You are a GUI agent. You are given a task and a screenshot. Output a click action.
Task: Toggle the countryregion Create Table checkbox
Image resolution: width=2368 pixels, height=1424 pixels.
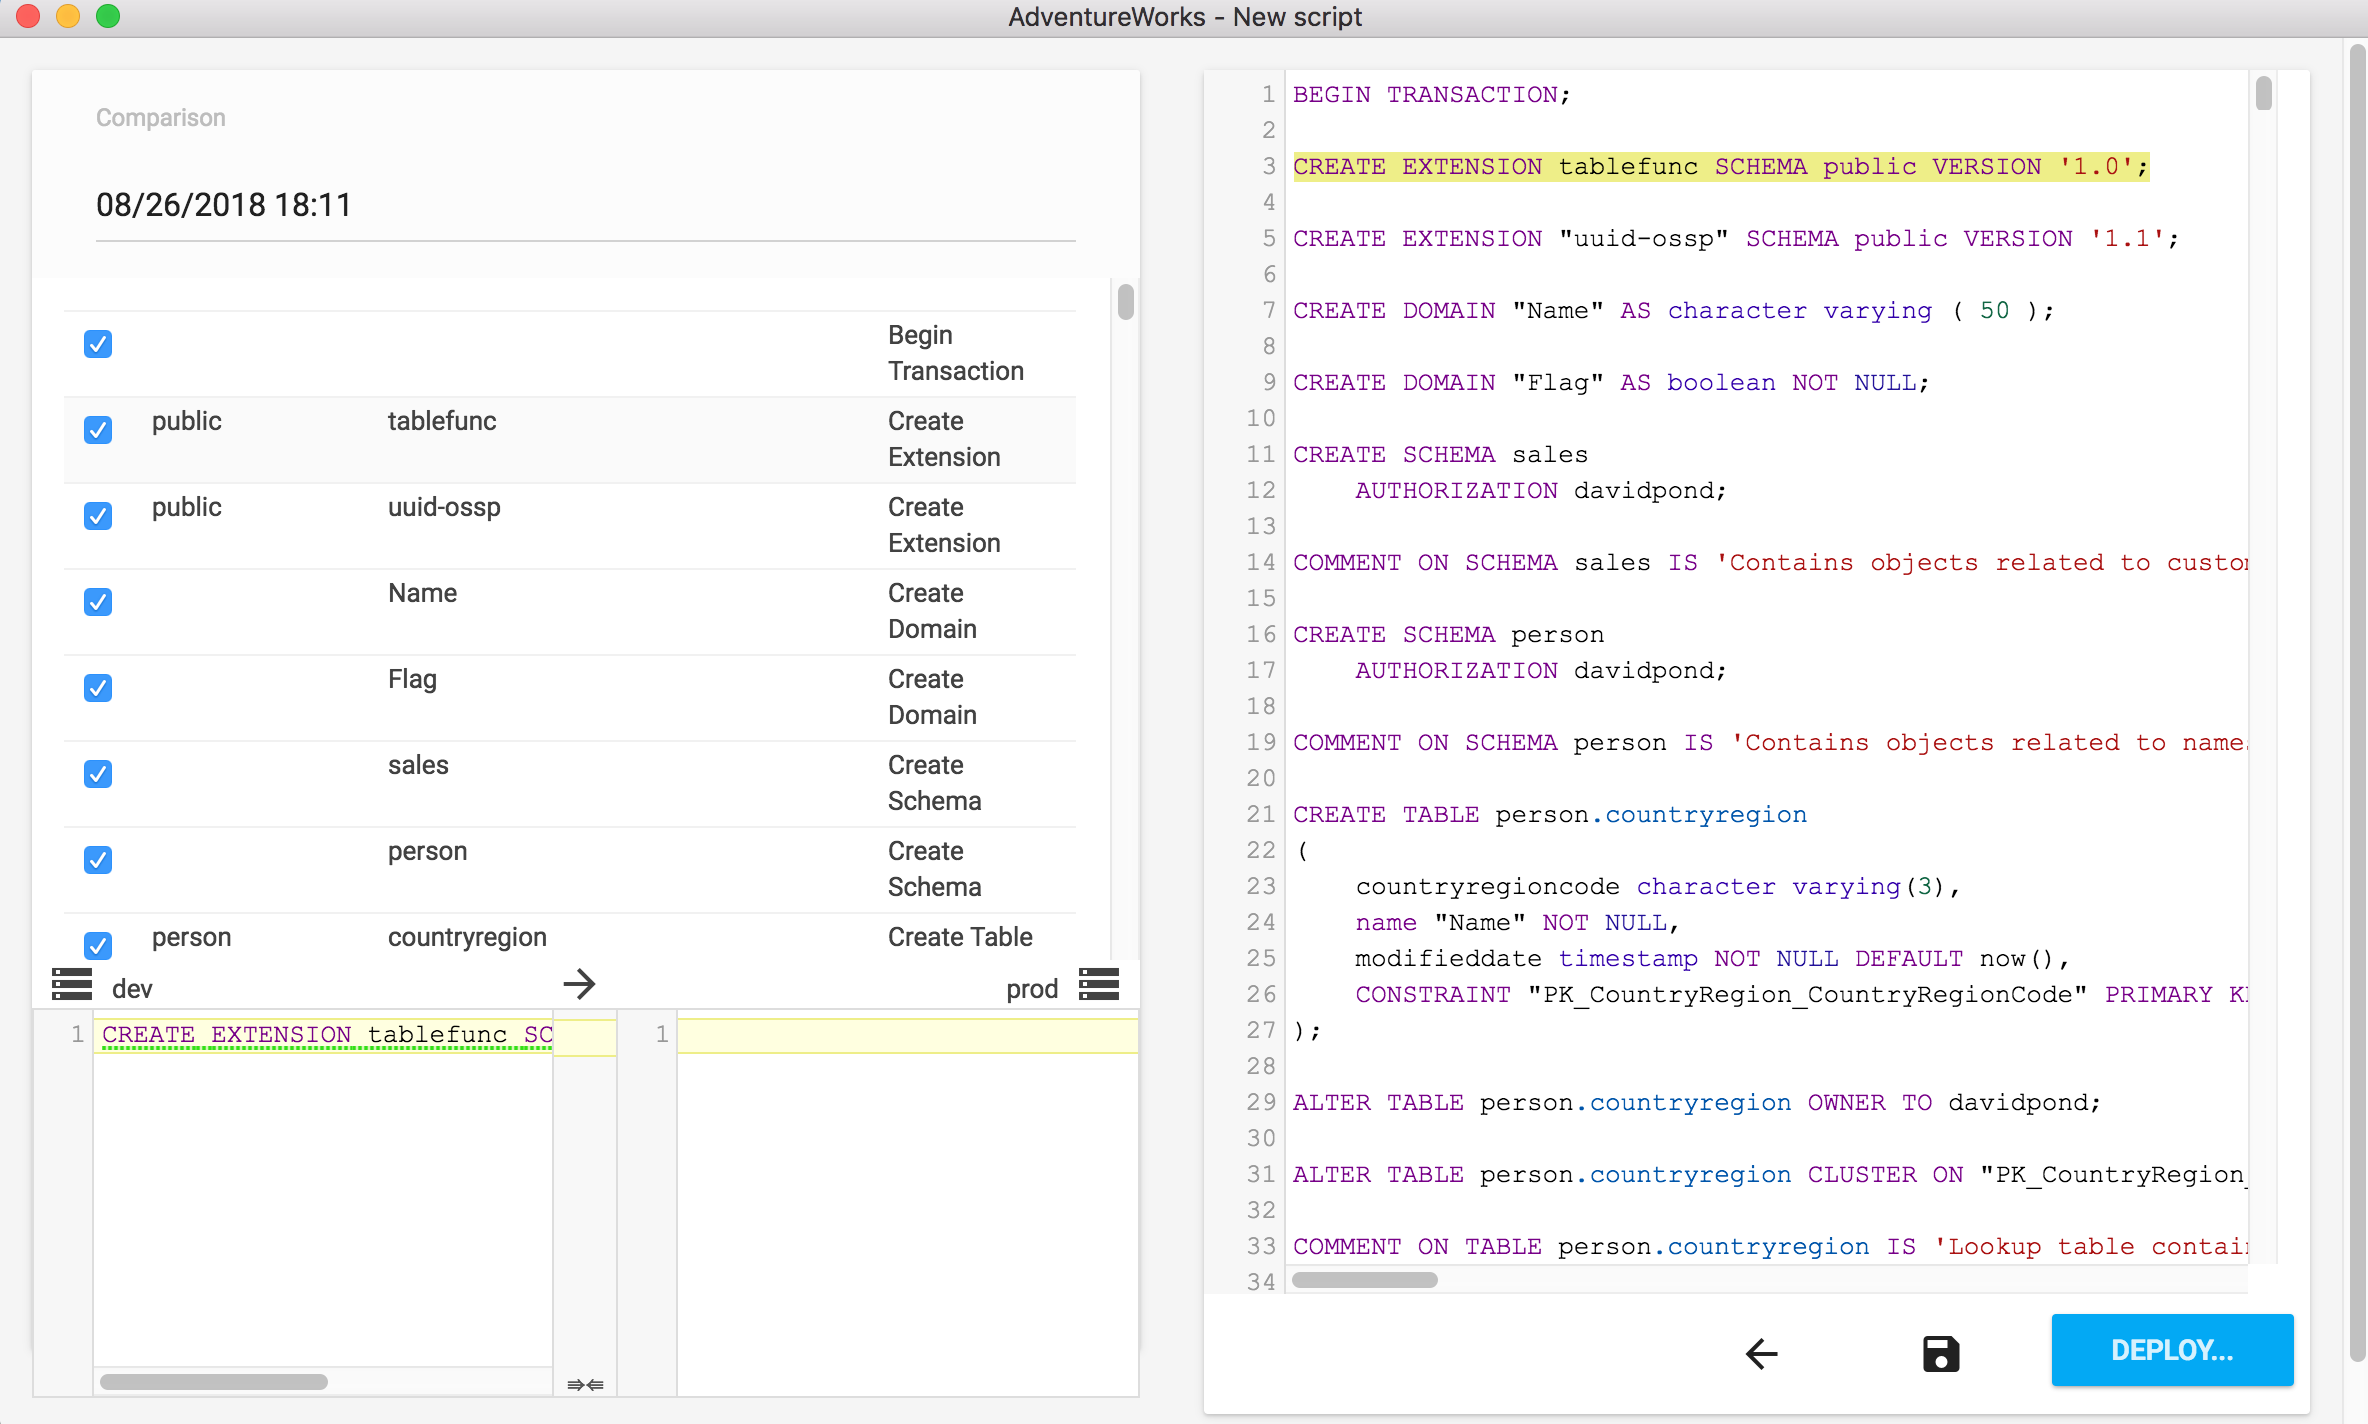[98, 945]
